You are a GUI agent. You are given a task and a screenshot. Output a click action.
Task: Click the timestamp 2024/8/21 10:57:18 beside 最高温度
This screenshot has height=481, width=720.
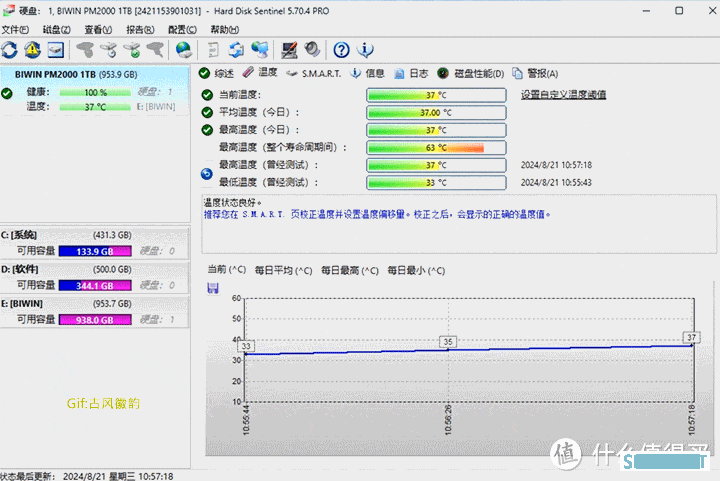click(556, 165)
